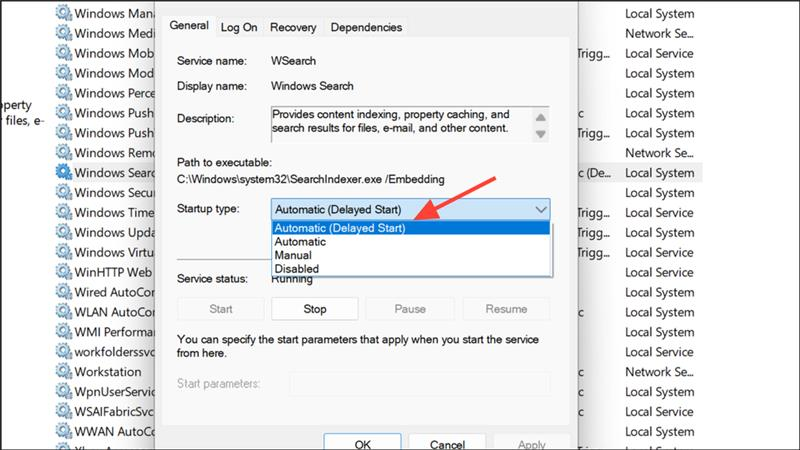The height and width of the screenshot is (450, 800).
Task: Click the WSearch service name value
Action: pos(293,61)
